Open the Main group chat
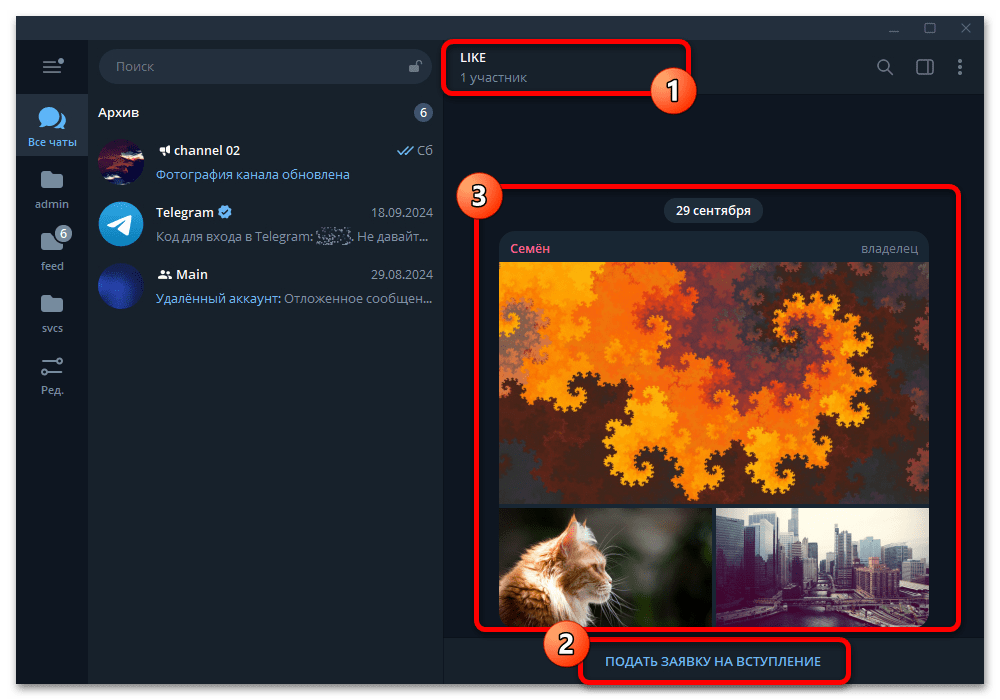Screen dimensions: 1000x700 tap(265, 286)
